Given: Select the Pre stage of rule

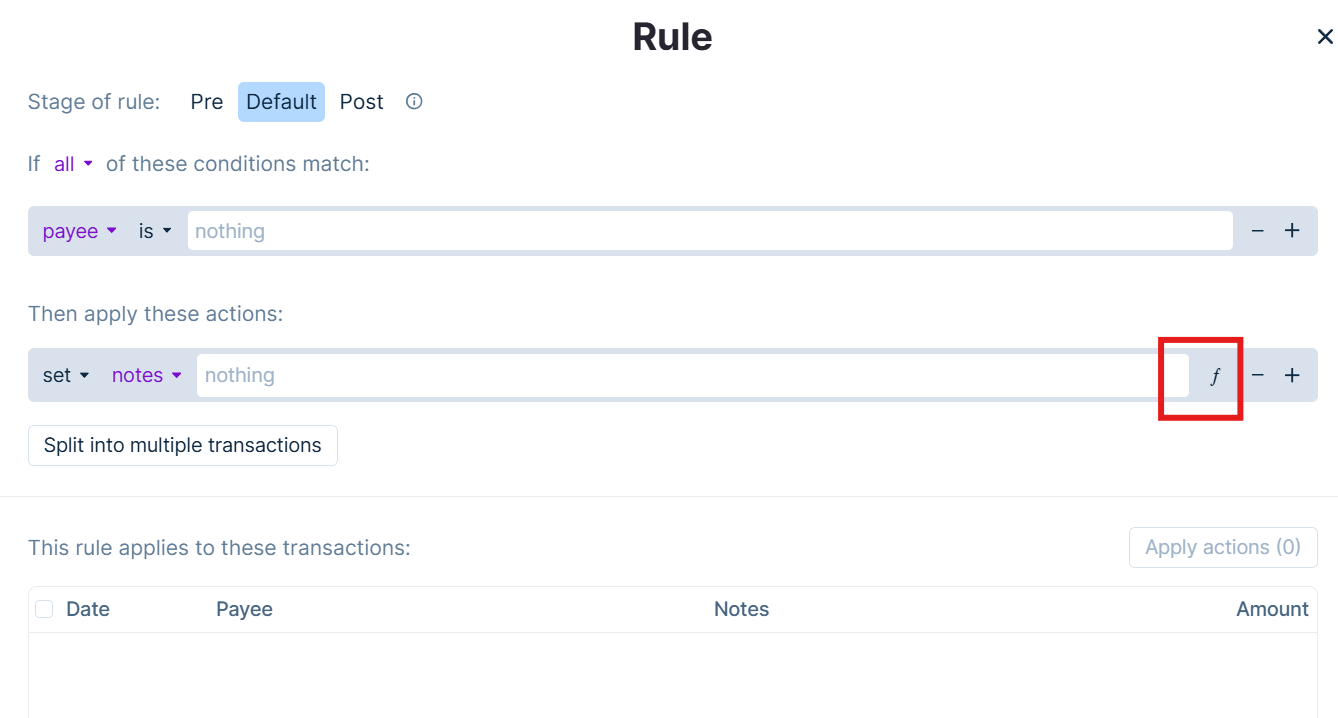Looking at the screenshot, I should [x=207, y=101].
